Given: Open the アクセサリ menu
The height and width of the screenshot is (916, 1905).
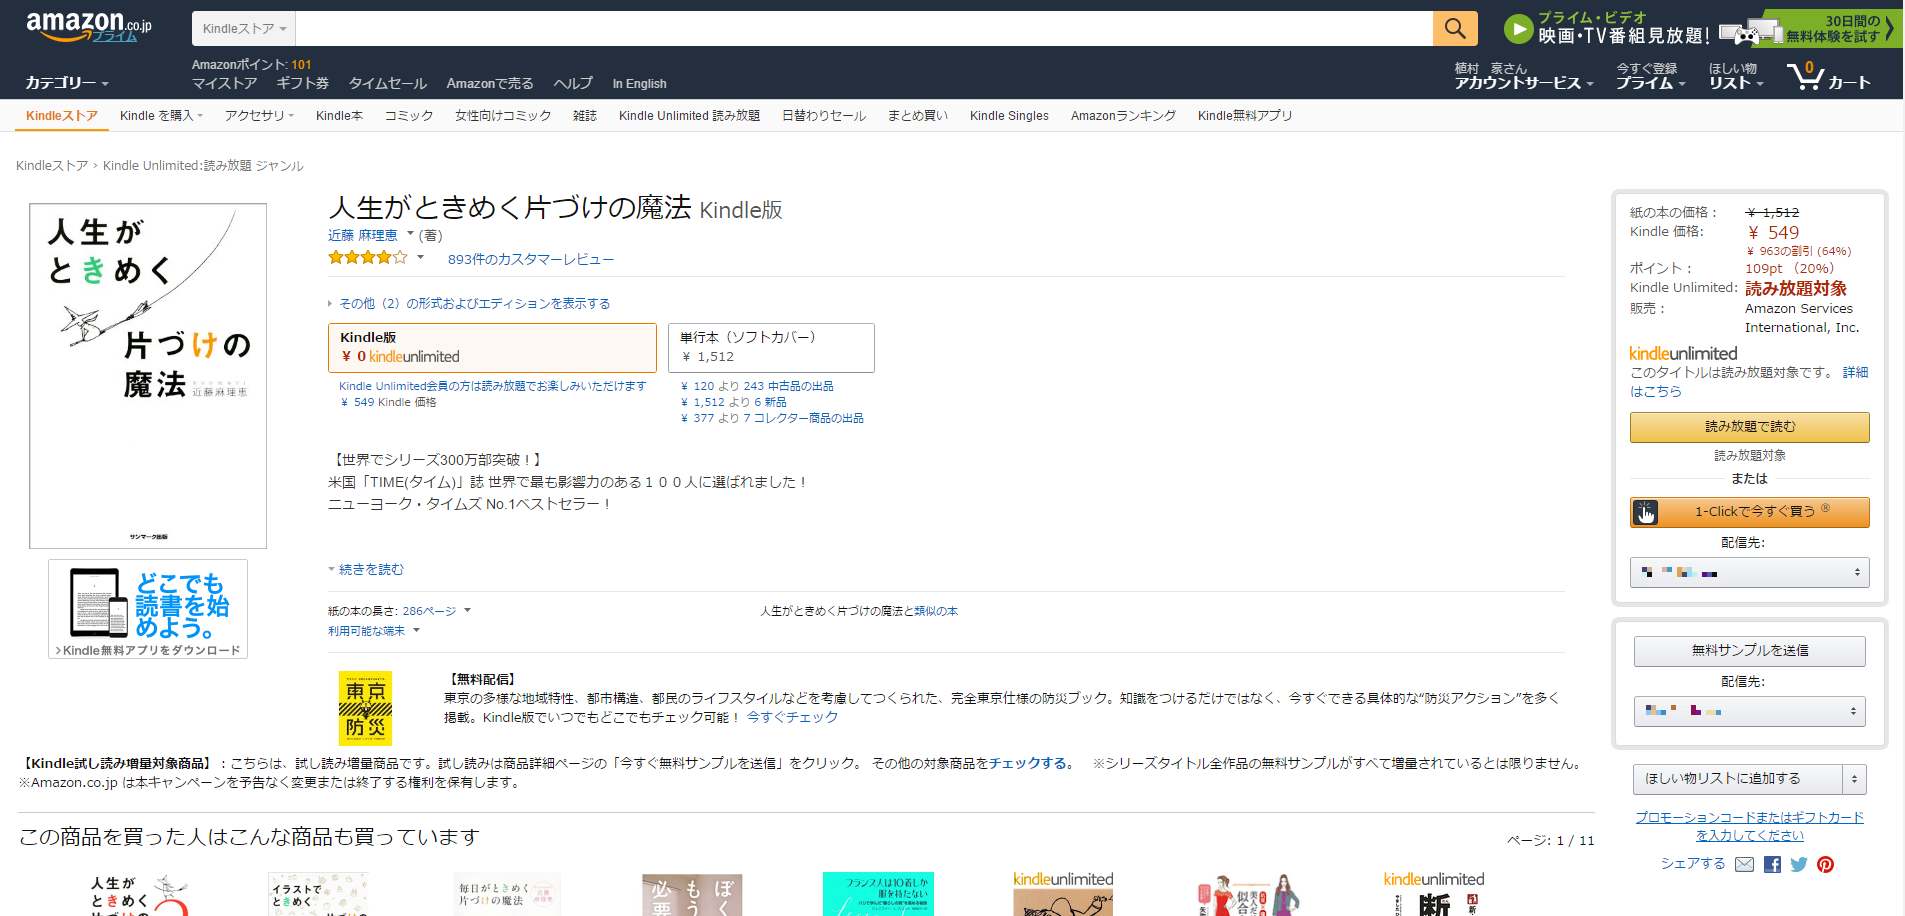Looking at the screenshot, I should (x=259, y=116).
